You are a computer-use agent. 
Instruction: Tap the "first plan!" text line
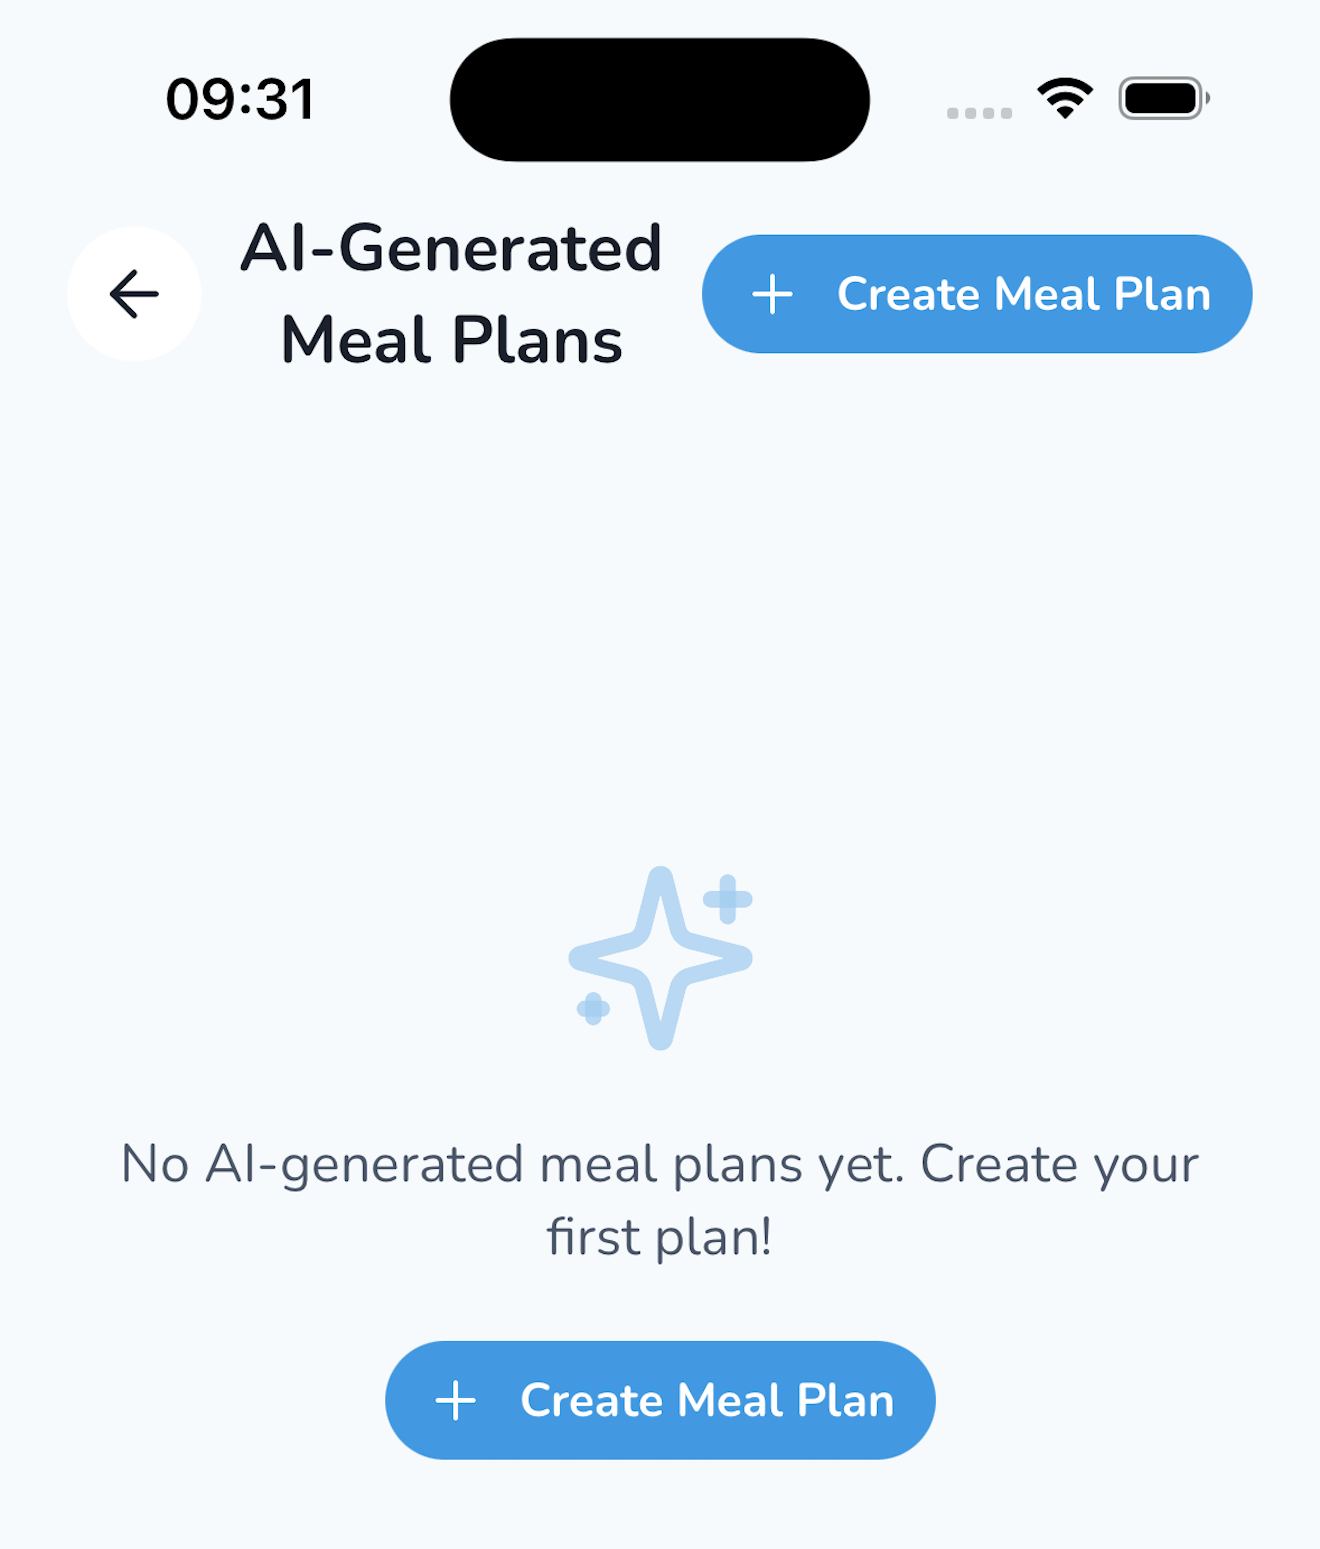coord(659,1237)
